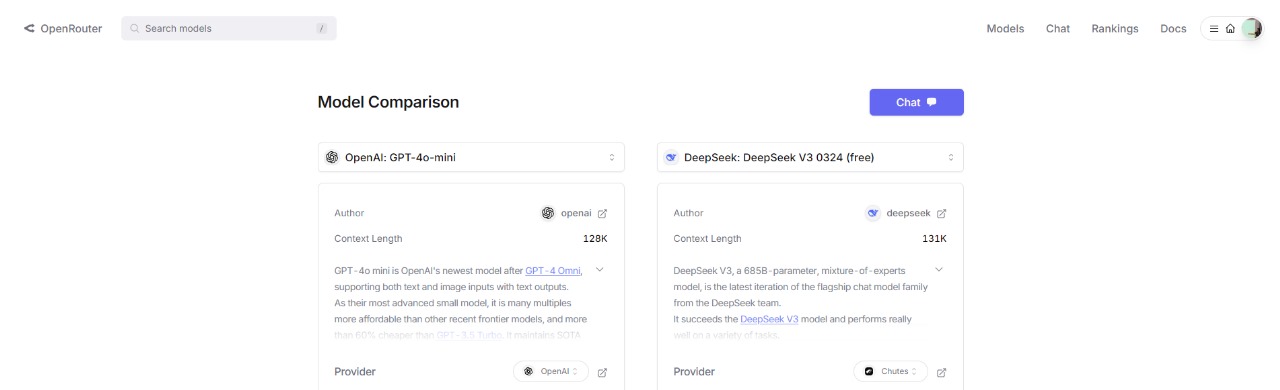The height and width of the screenshot is (390, 1280).
Task: Open external link icon next to openai author
Action: pyautogui.click(x=602, y=213)
